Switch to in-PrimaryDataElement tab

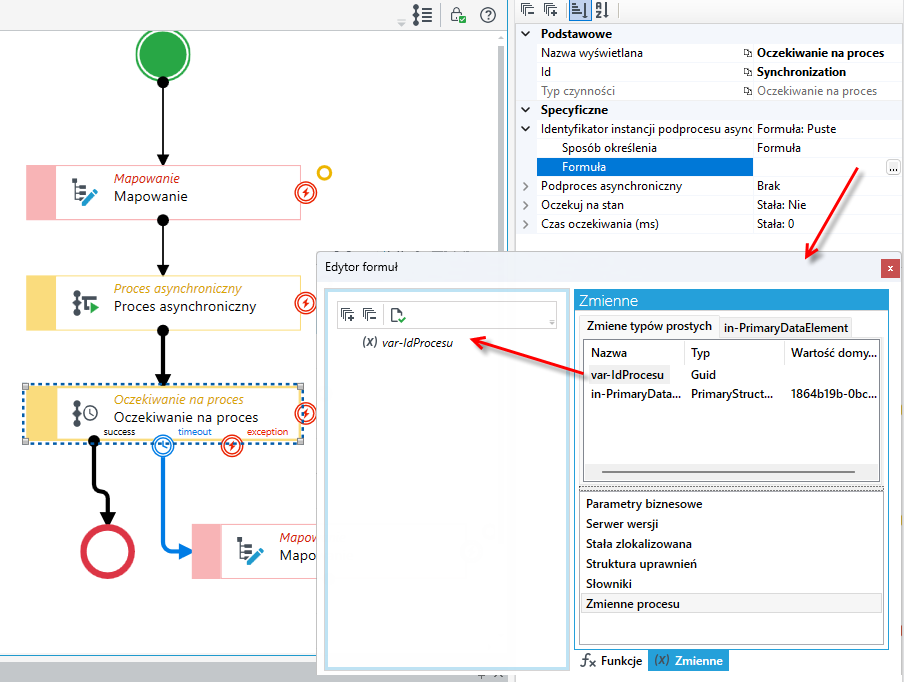pyautogui.click(x=785, y=327)
